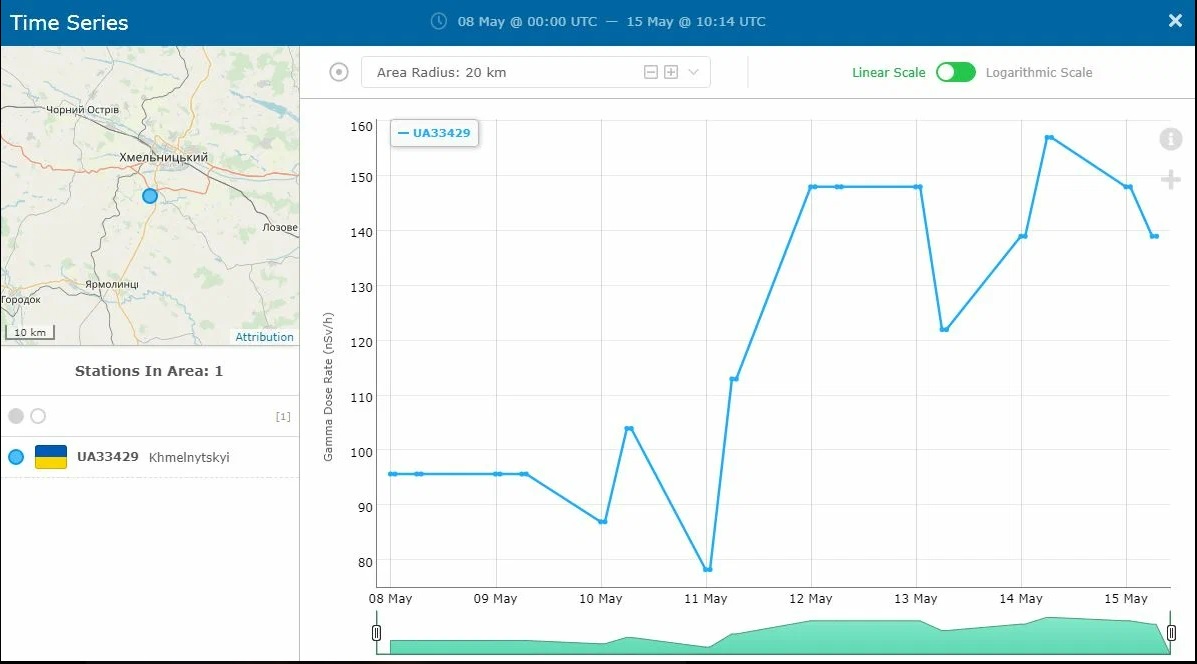Image resolution: width=1197 pixels, height=664 pixels.
Task: Close the Time Series panel
Action: tap(1175, 21)
